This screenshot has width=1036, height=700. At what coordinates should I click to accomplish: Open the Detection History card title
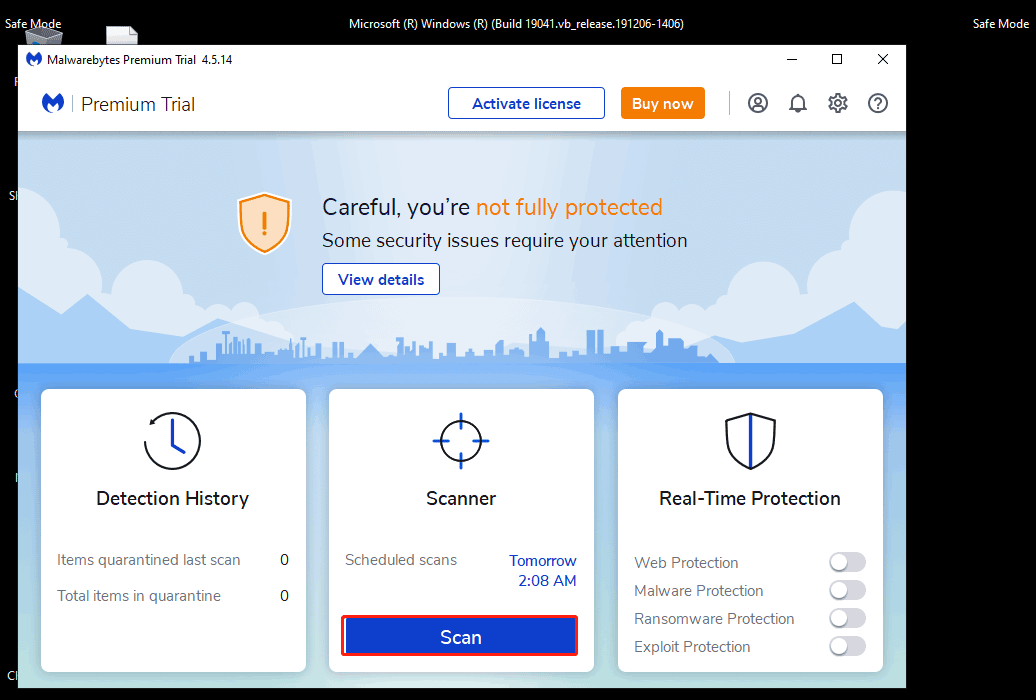[x=172, y=498]
